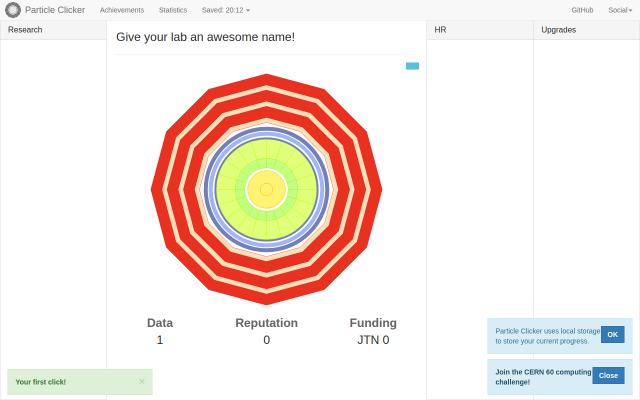Click the local storage notice text
Screen dimensions: 640x400
[x=547, y=336]
